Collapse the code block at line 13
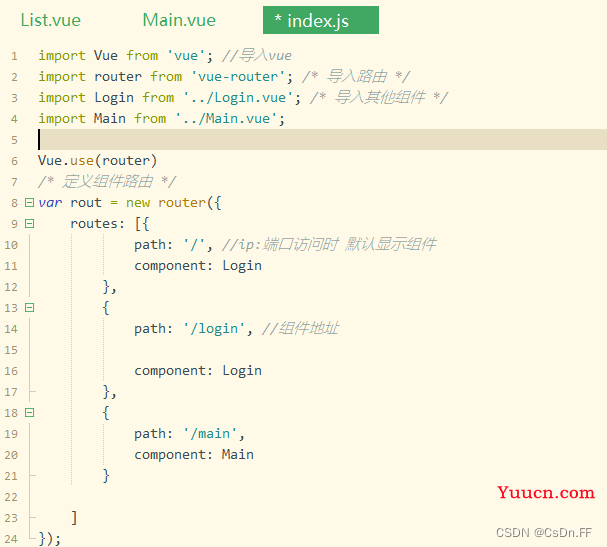This screenshot has width=607, height=547. click(29, 308)
